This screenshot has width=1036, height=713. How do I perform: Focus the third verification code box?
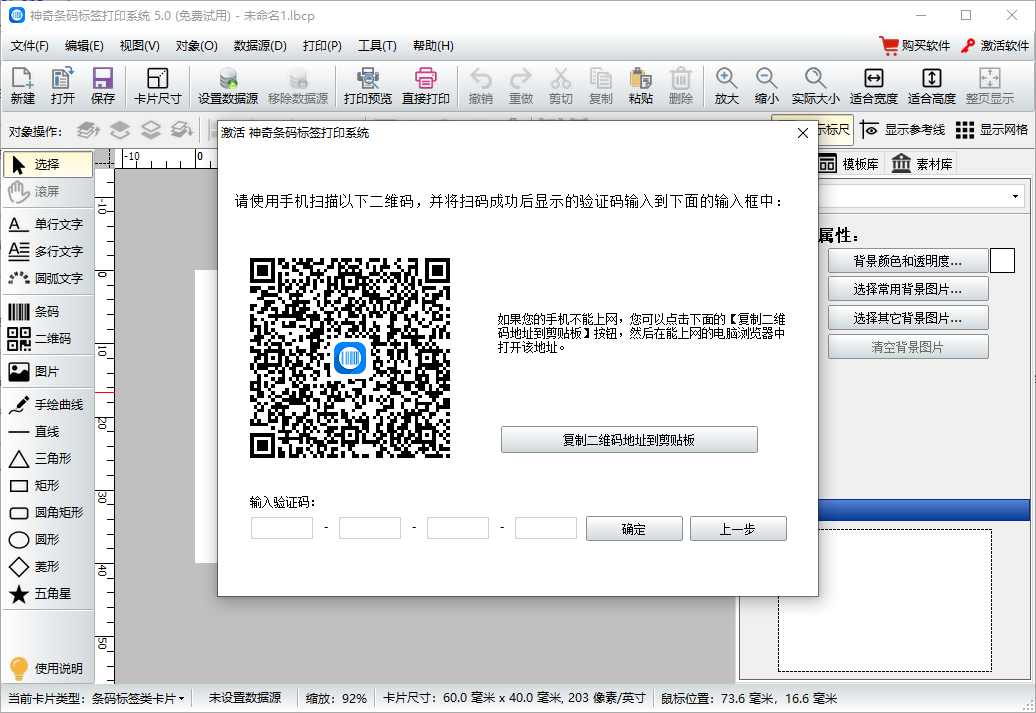[458, 529]
